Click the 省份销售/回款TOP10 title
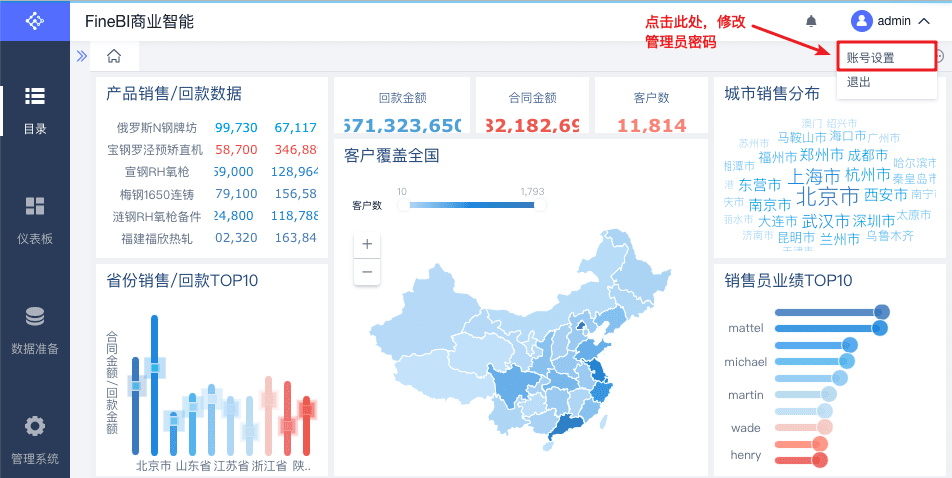The height and width of the screenshot is (478, 952). click(182, 280)
